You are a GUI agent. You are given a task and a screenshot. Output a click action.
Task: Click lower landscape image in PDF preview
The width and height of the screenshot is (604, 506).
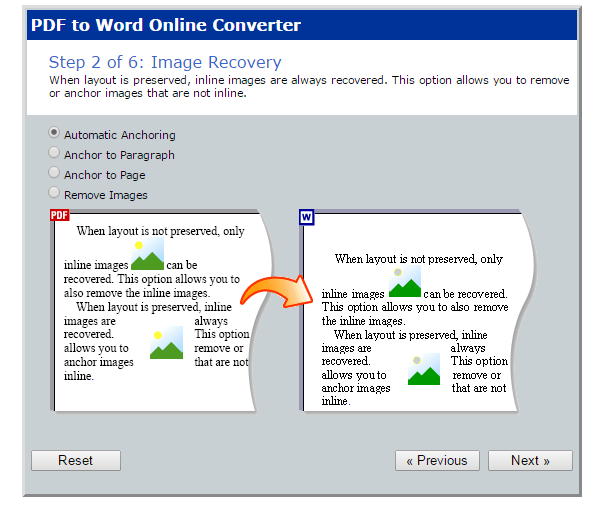coord(166,343)
